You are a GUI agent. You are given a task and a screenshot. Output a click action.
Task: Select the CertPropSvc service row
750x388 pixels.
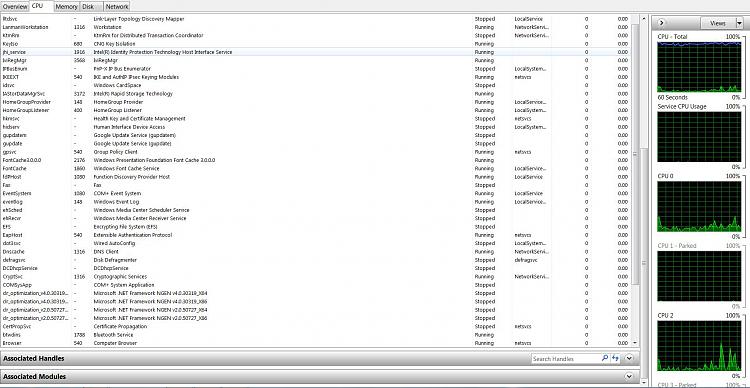pos(316,326)
